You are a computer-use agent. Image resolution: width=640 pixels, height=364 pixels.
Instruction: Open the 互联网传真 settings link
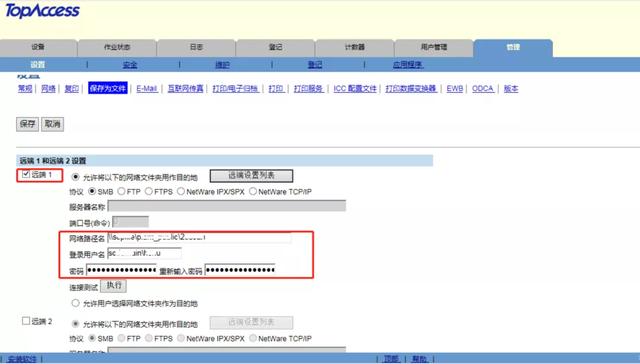[185, 89]
